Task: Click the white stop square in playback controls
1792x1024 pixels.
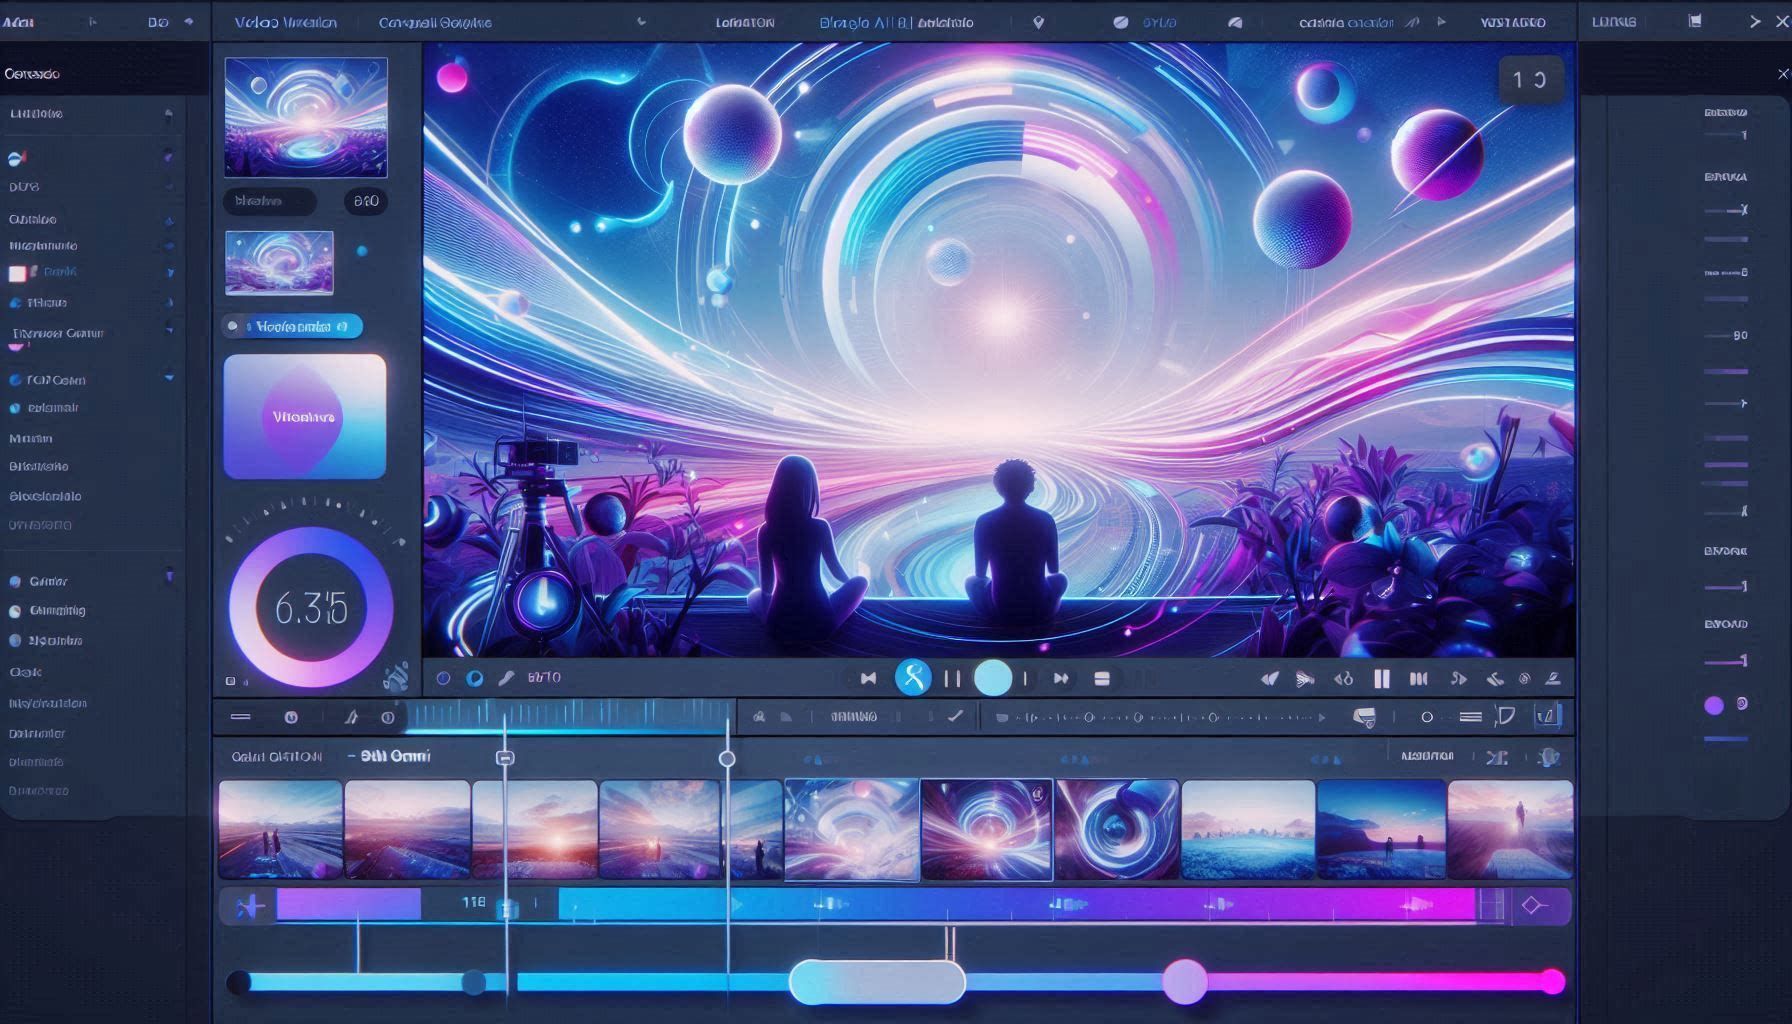Action: 1102,678
